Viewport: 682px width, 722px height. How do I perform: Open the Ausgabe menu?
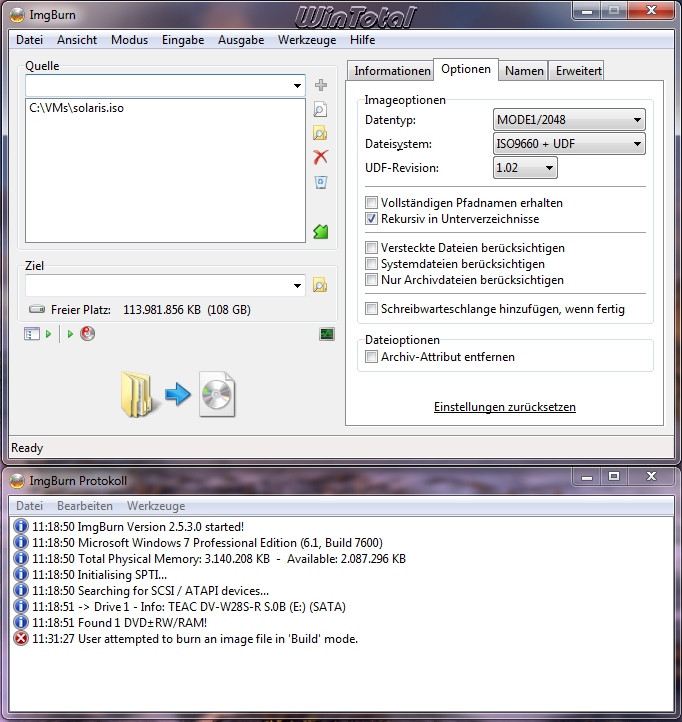coord(241,40)
